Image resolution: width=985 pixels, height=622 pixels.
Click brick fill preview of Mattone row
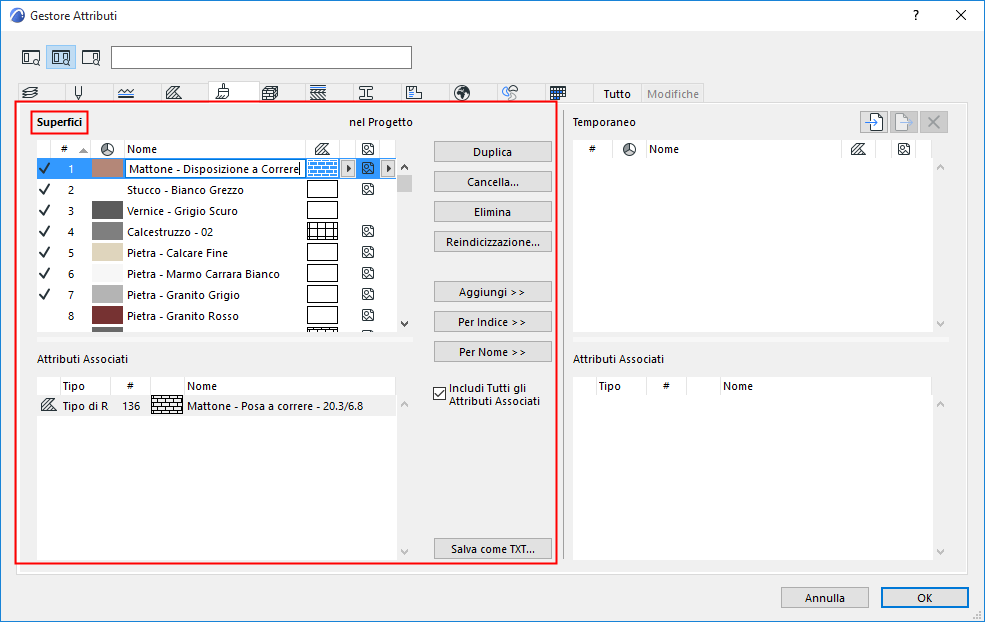tap(322, 168)
